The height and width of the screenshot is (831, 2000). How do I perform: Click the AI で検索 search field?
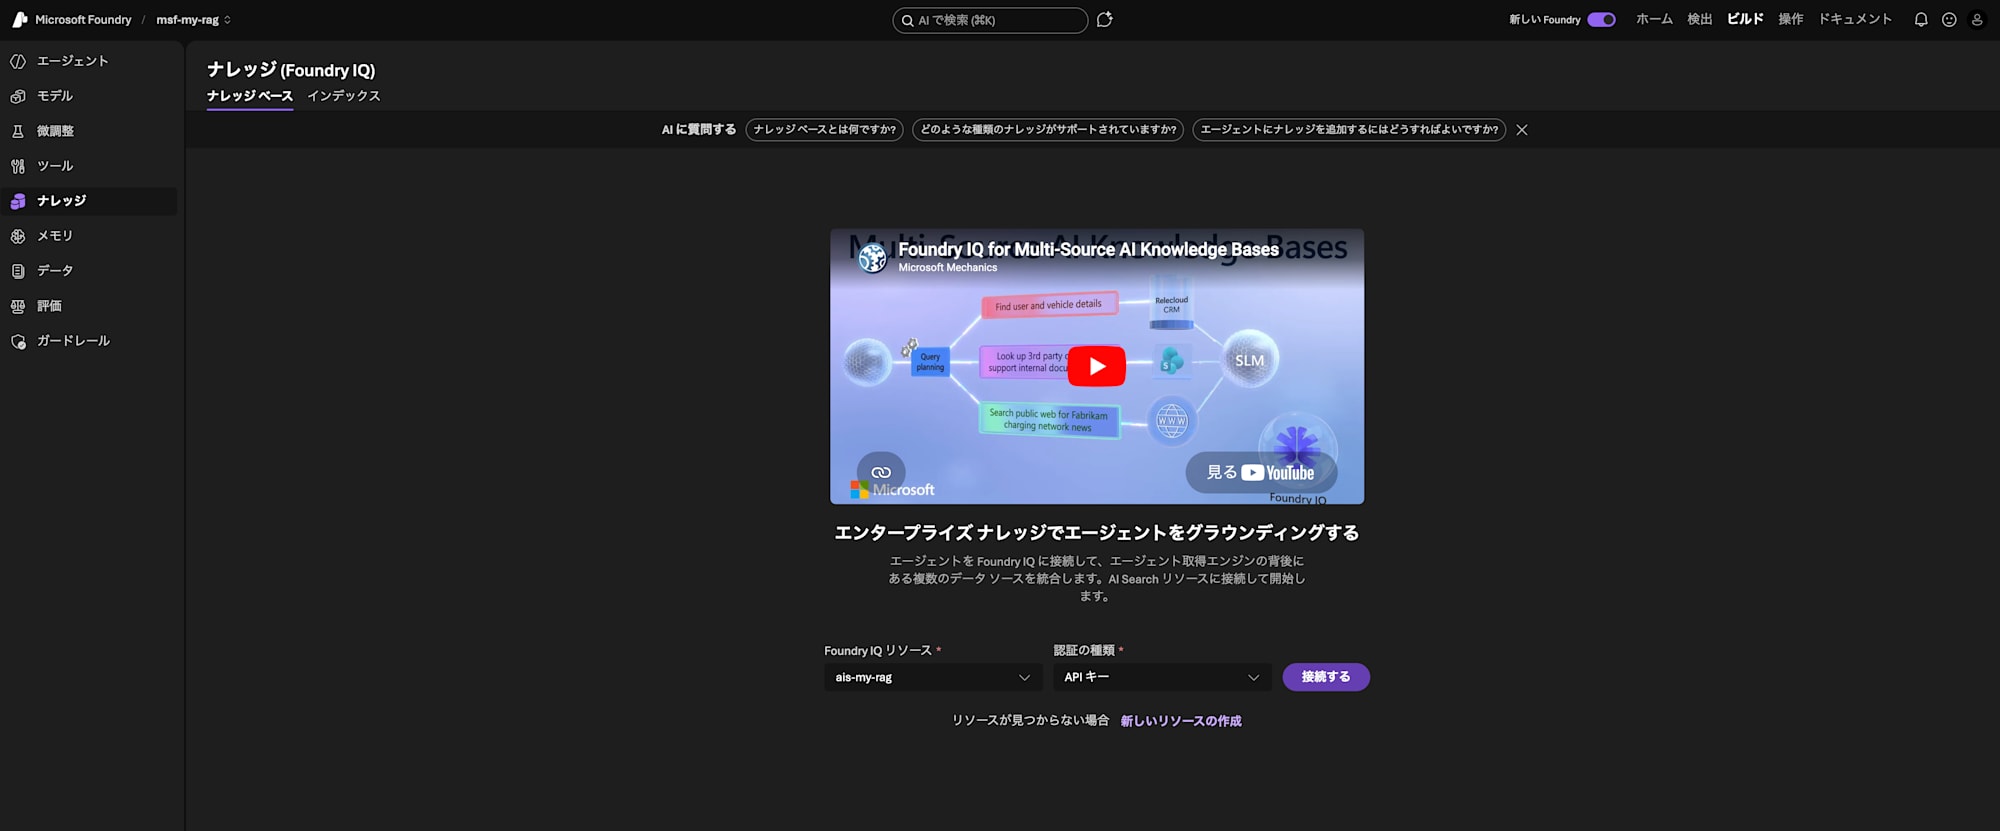990,20
